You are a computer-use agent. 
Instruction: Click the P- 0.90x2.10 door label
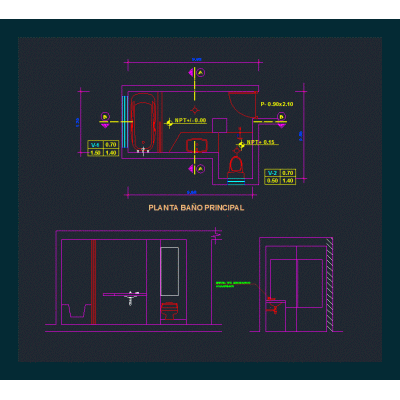pyautogui.click(x=277, y=104)
